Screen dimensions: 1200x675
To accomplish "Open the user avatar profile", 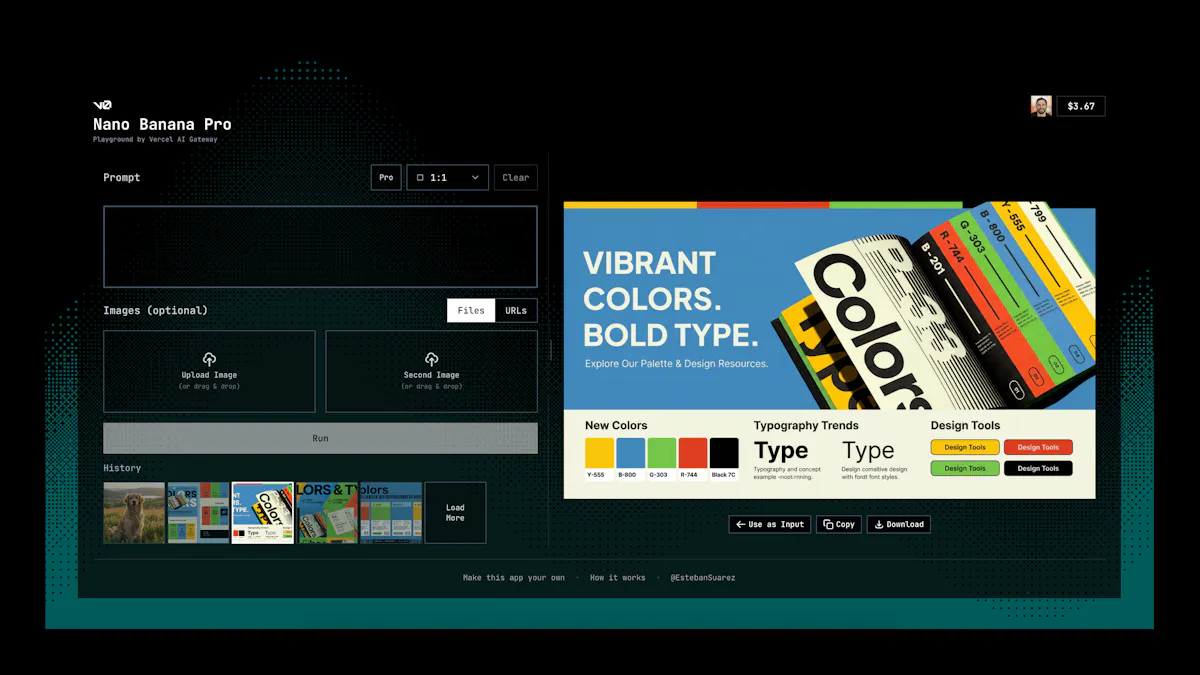I will (1041, 106).
